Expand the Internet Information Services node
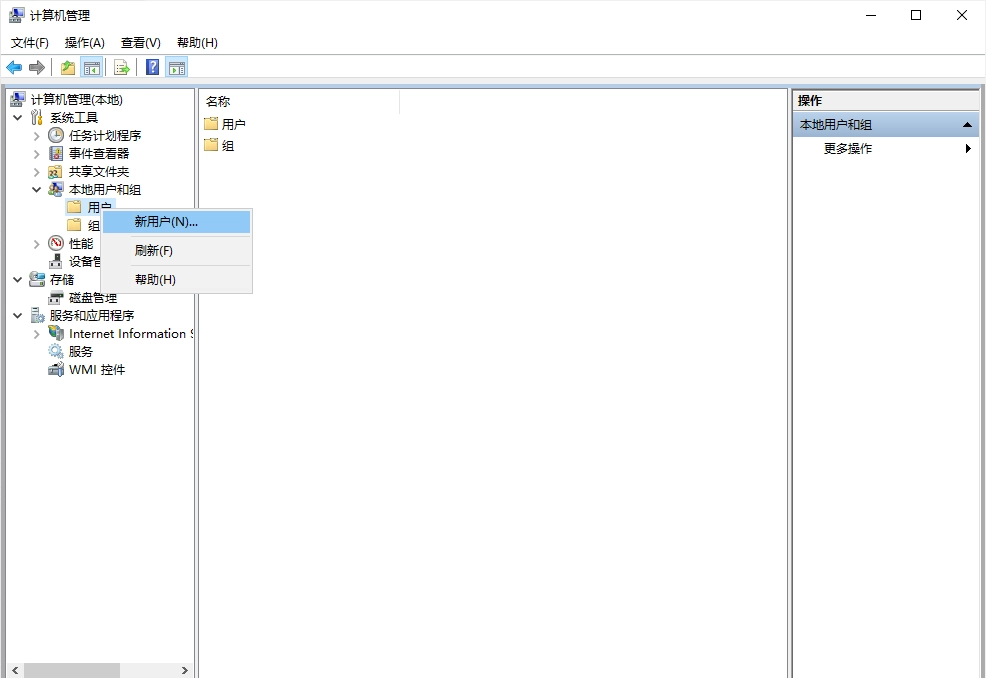Image resolution: width=986 pixels, height=678 pixels. coord(37,334)
